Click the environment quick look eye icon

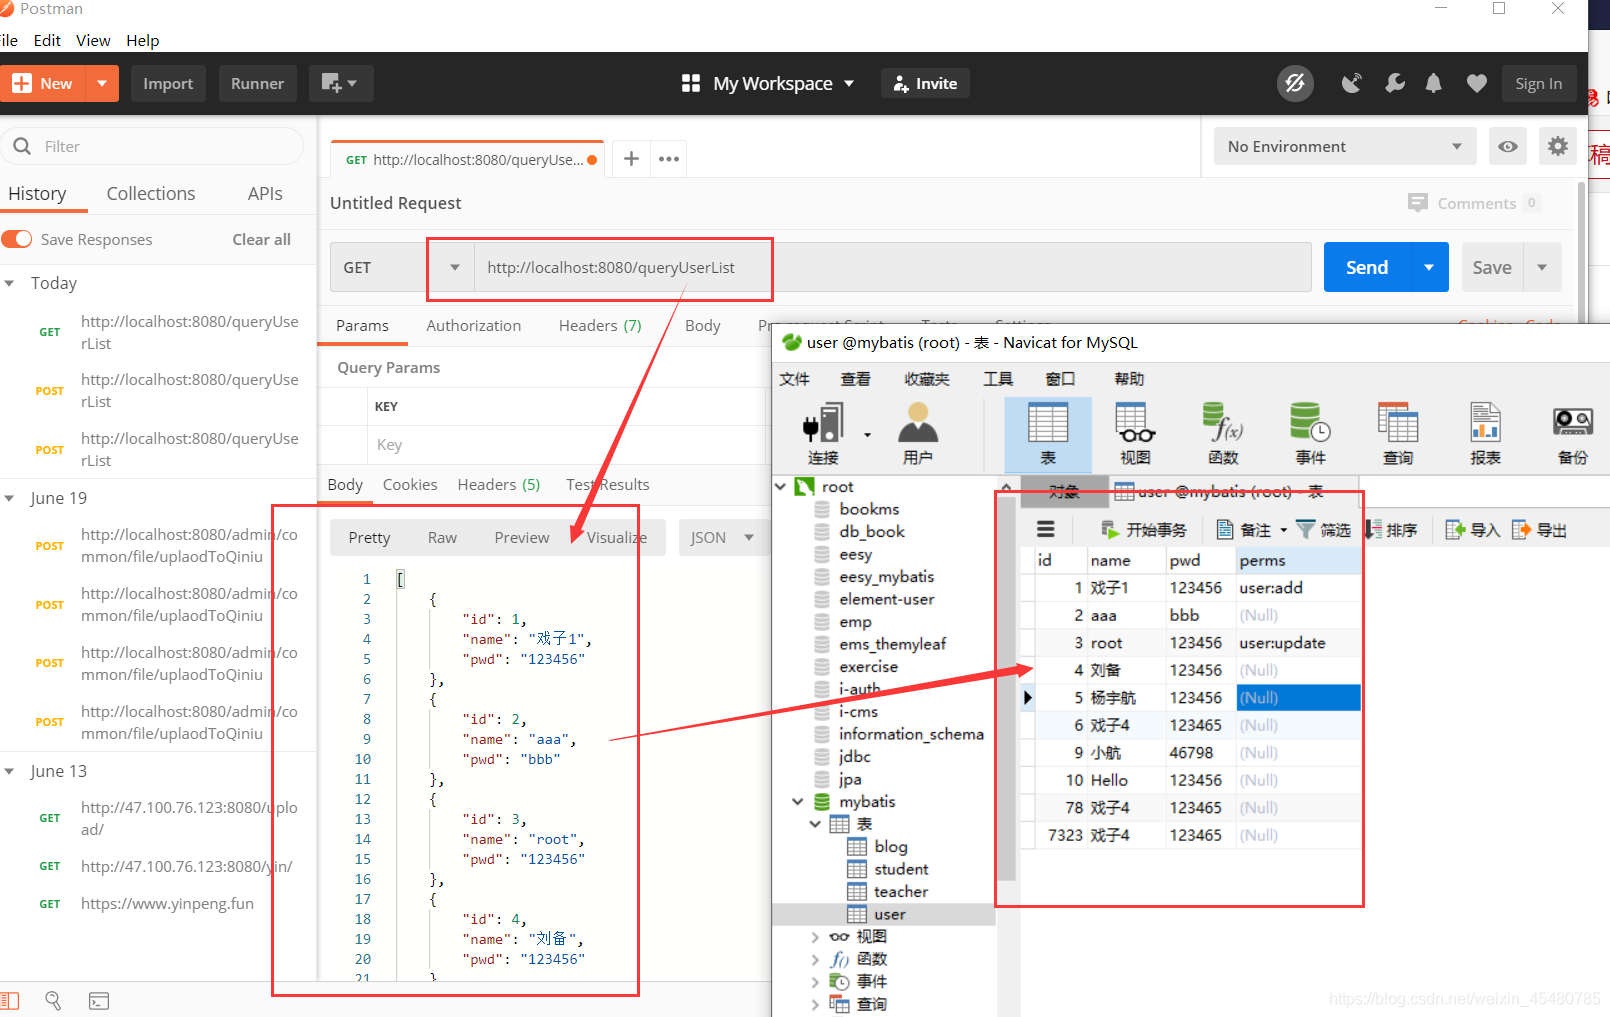[x=1508, y=147]
